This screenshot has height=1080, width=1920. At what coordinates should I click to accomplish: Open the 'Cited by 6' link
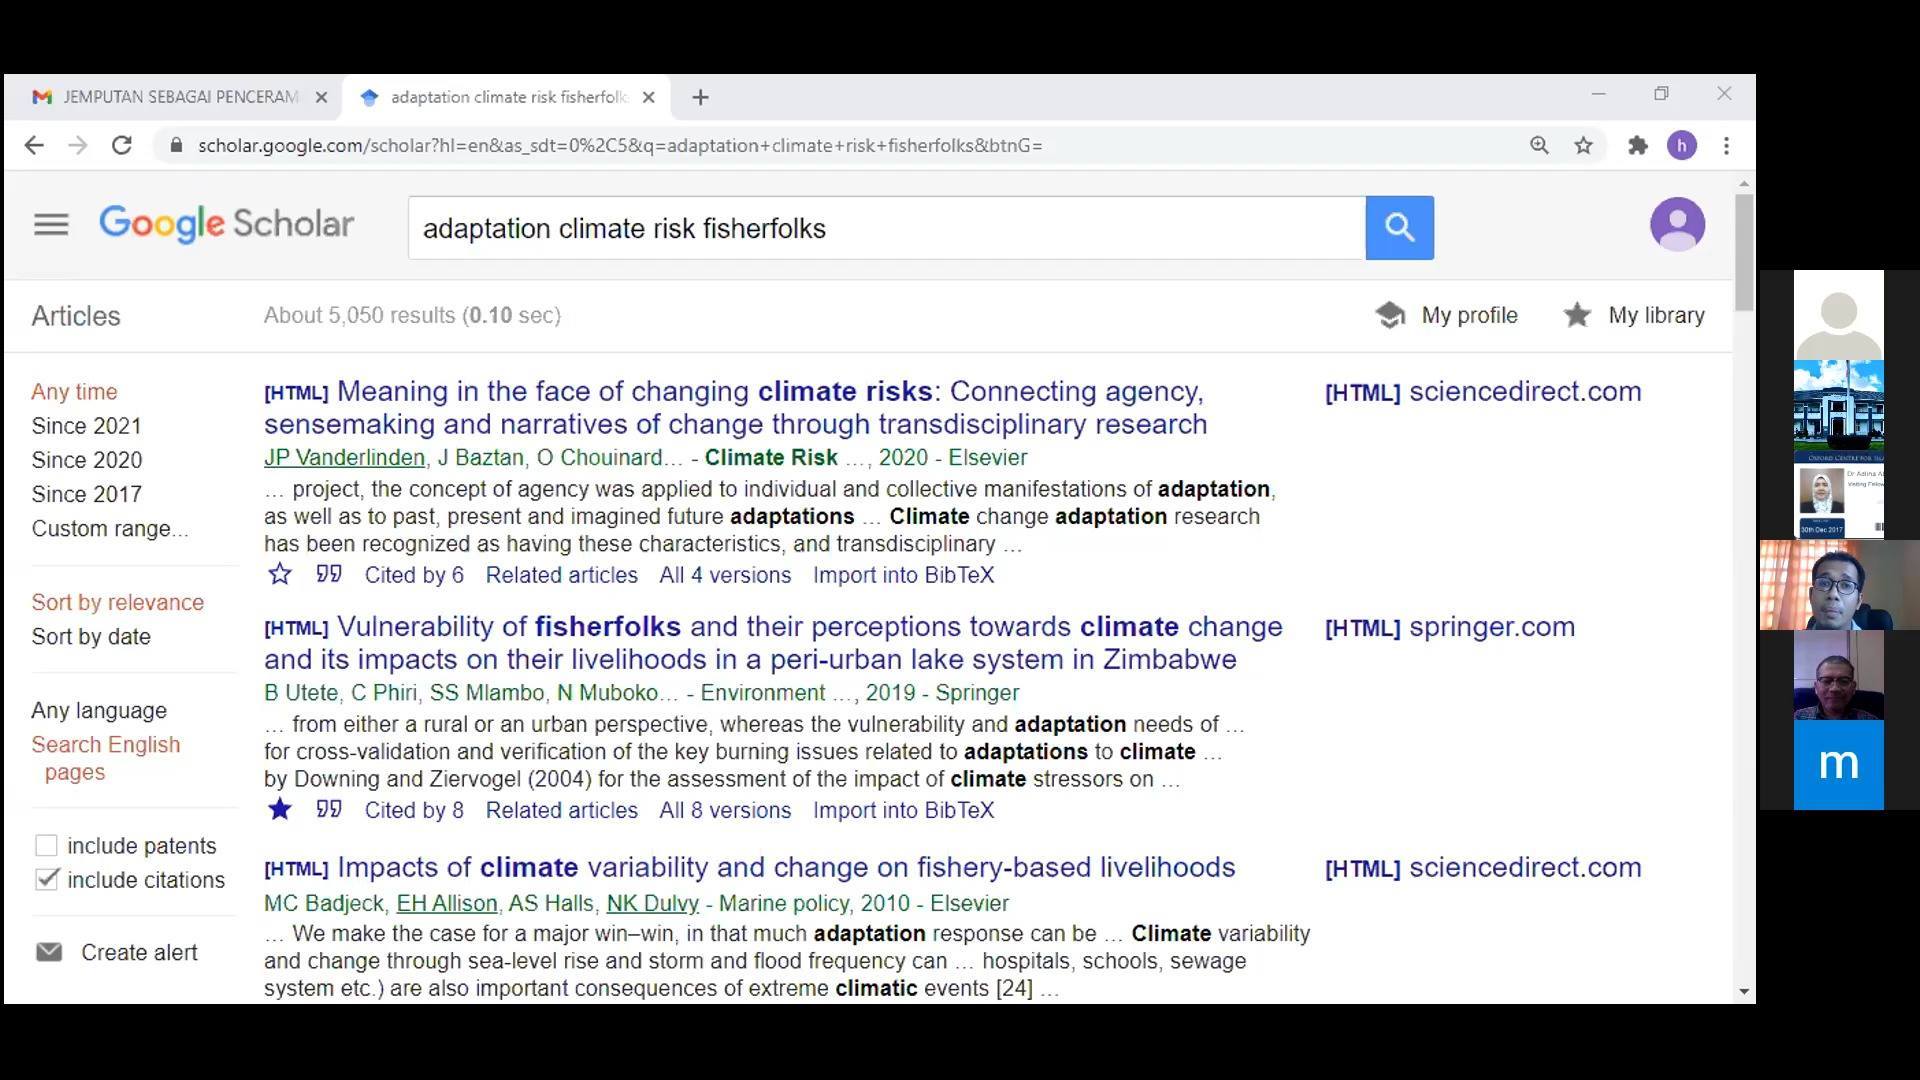pyautogui.click(x=414, y=575)
